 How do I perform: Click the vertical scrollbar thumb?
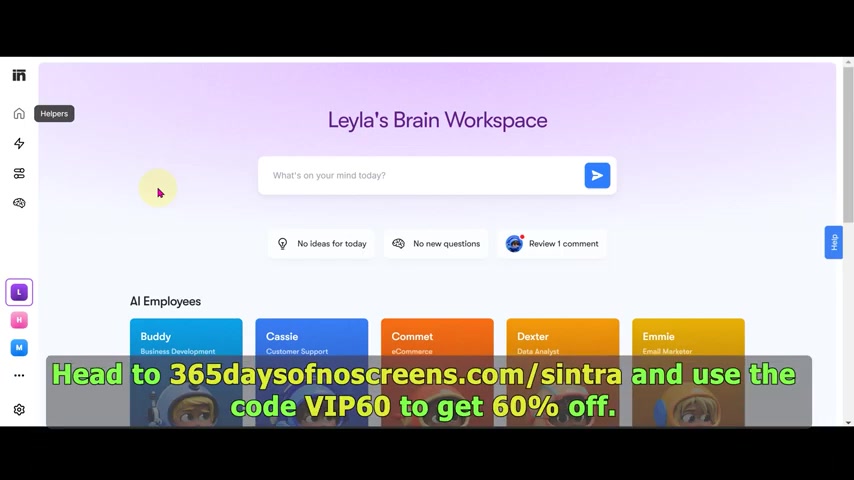pyautogui.click(x=848, y=144)
